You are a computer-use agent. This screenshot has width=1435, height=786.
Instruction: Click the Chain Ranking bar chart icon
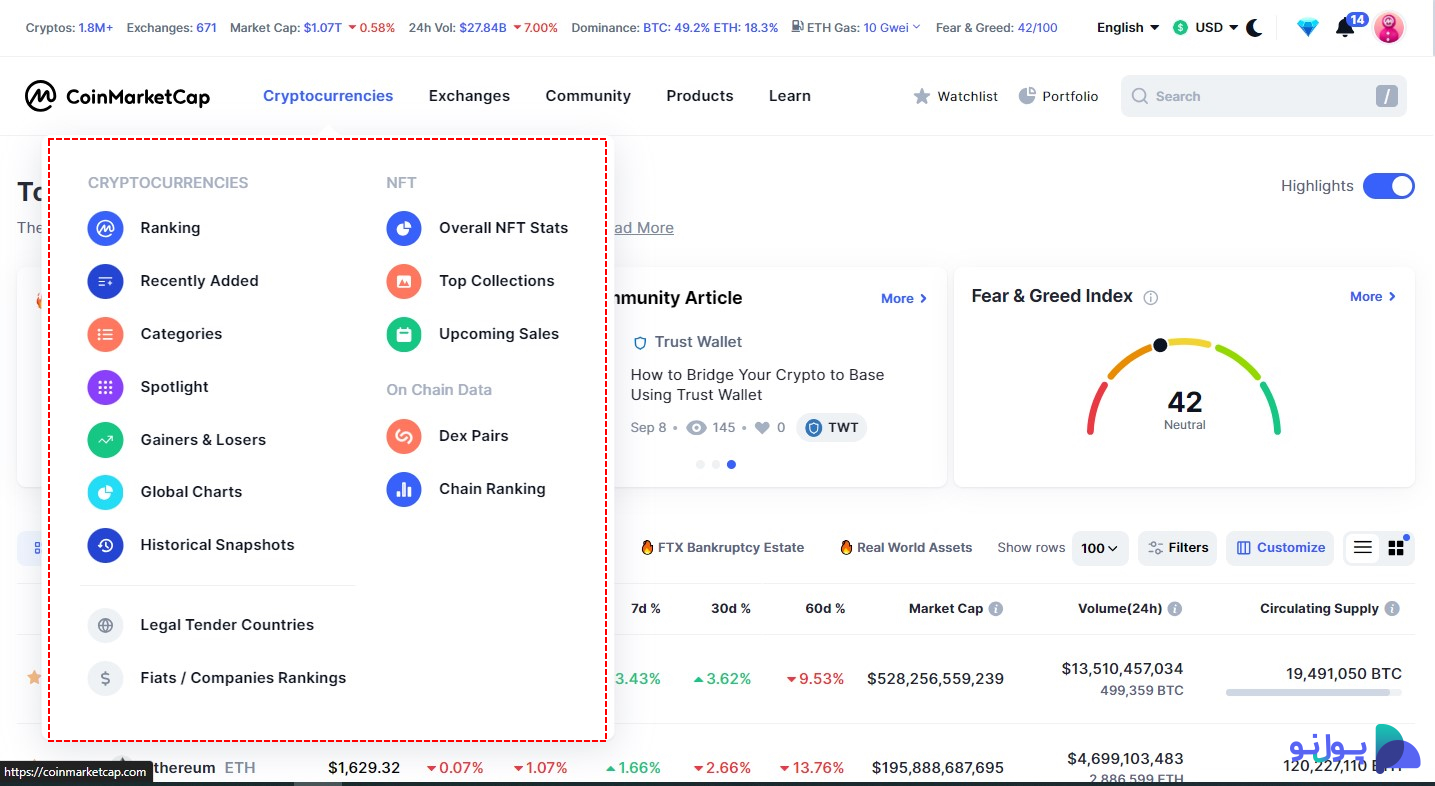click(x=404, y=489)
